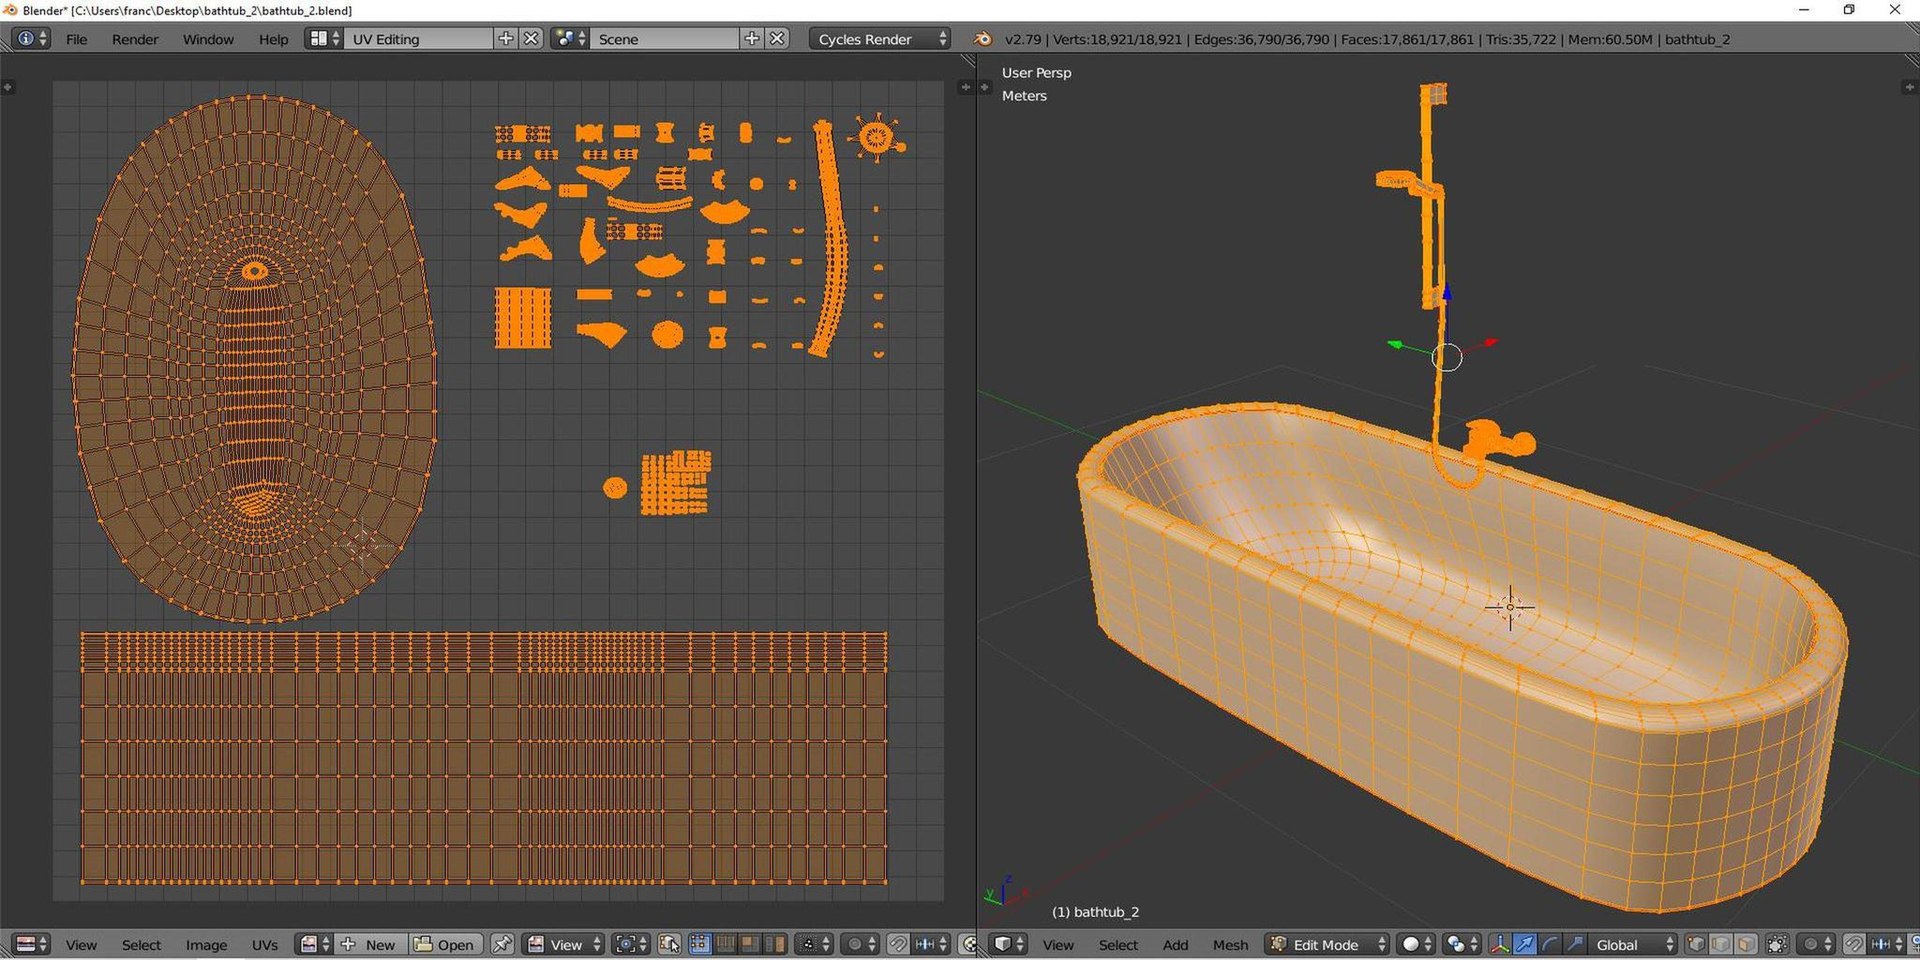The height and width of the screenshot is (960, 1920).
Task: Switch to edge select mode in 3D view
Action: click(1720, 944)
